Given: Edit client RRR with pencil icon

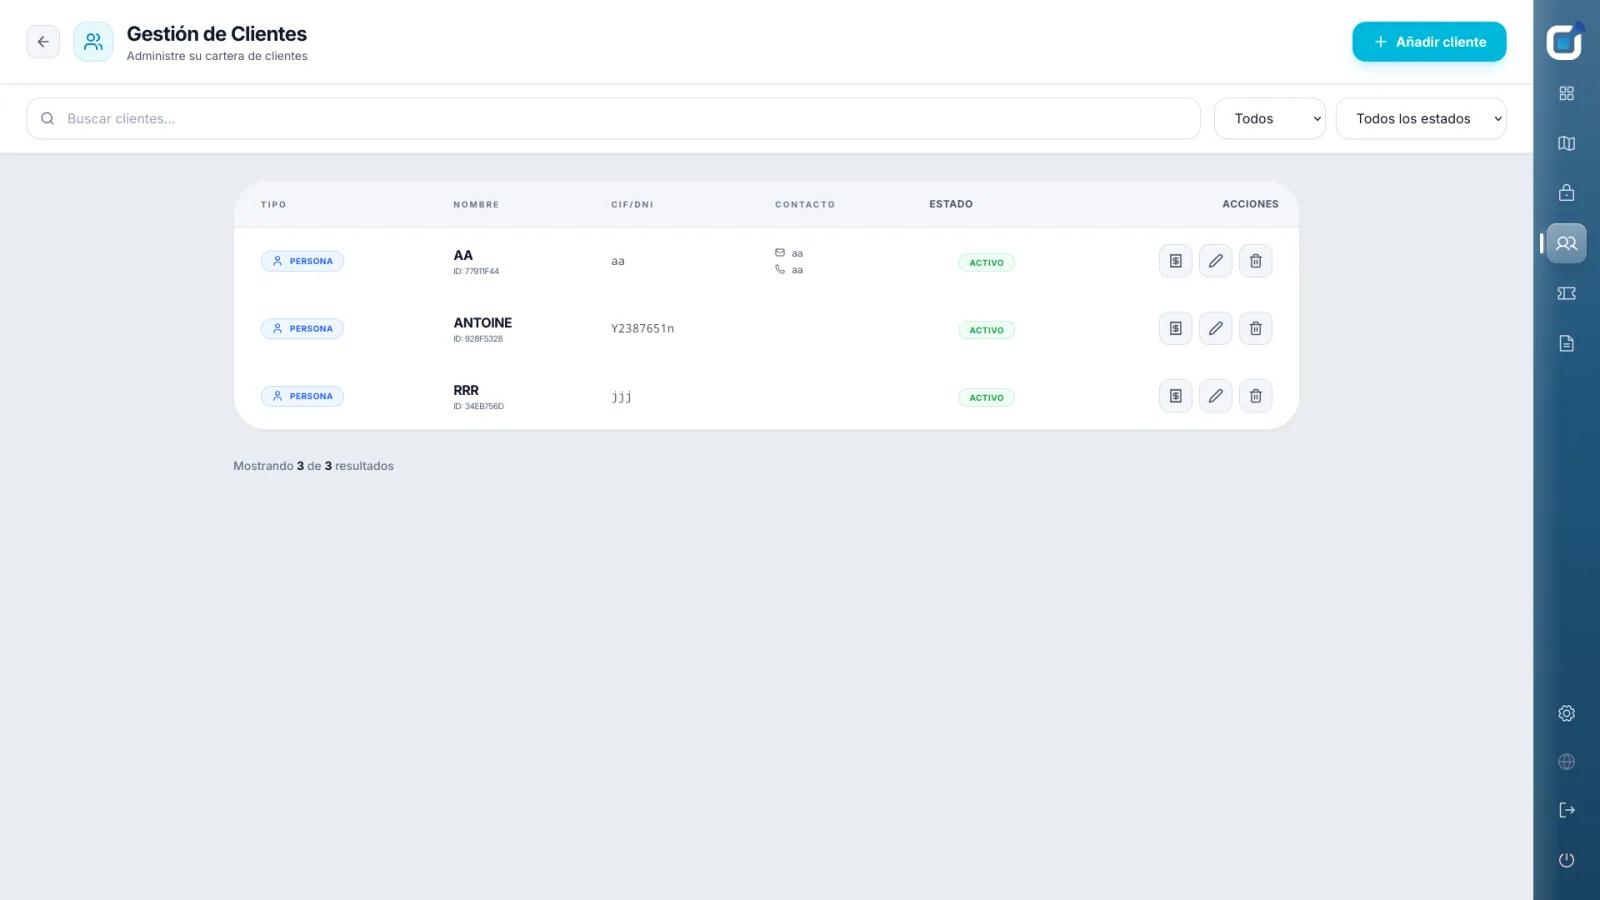Looking at the screenshot, I should point(1216,396).
